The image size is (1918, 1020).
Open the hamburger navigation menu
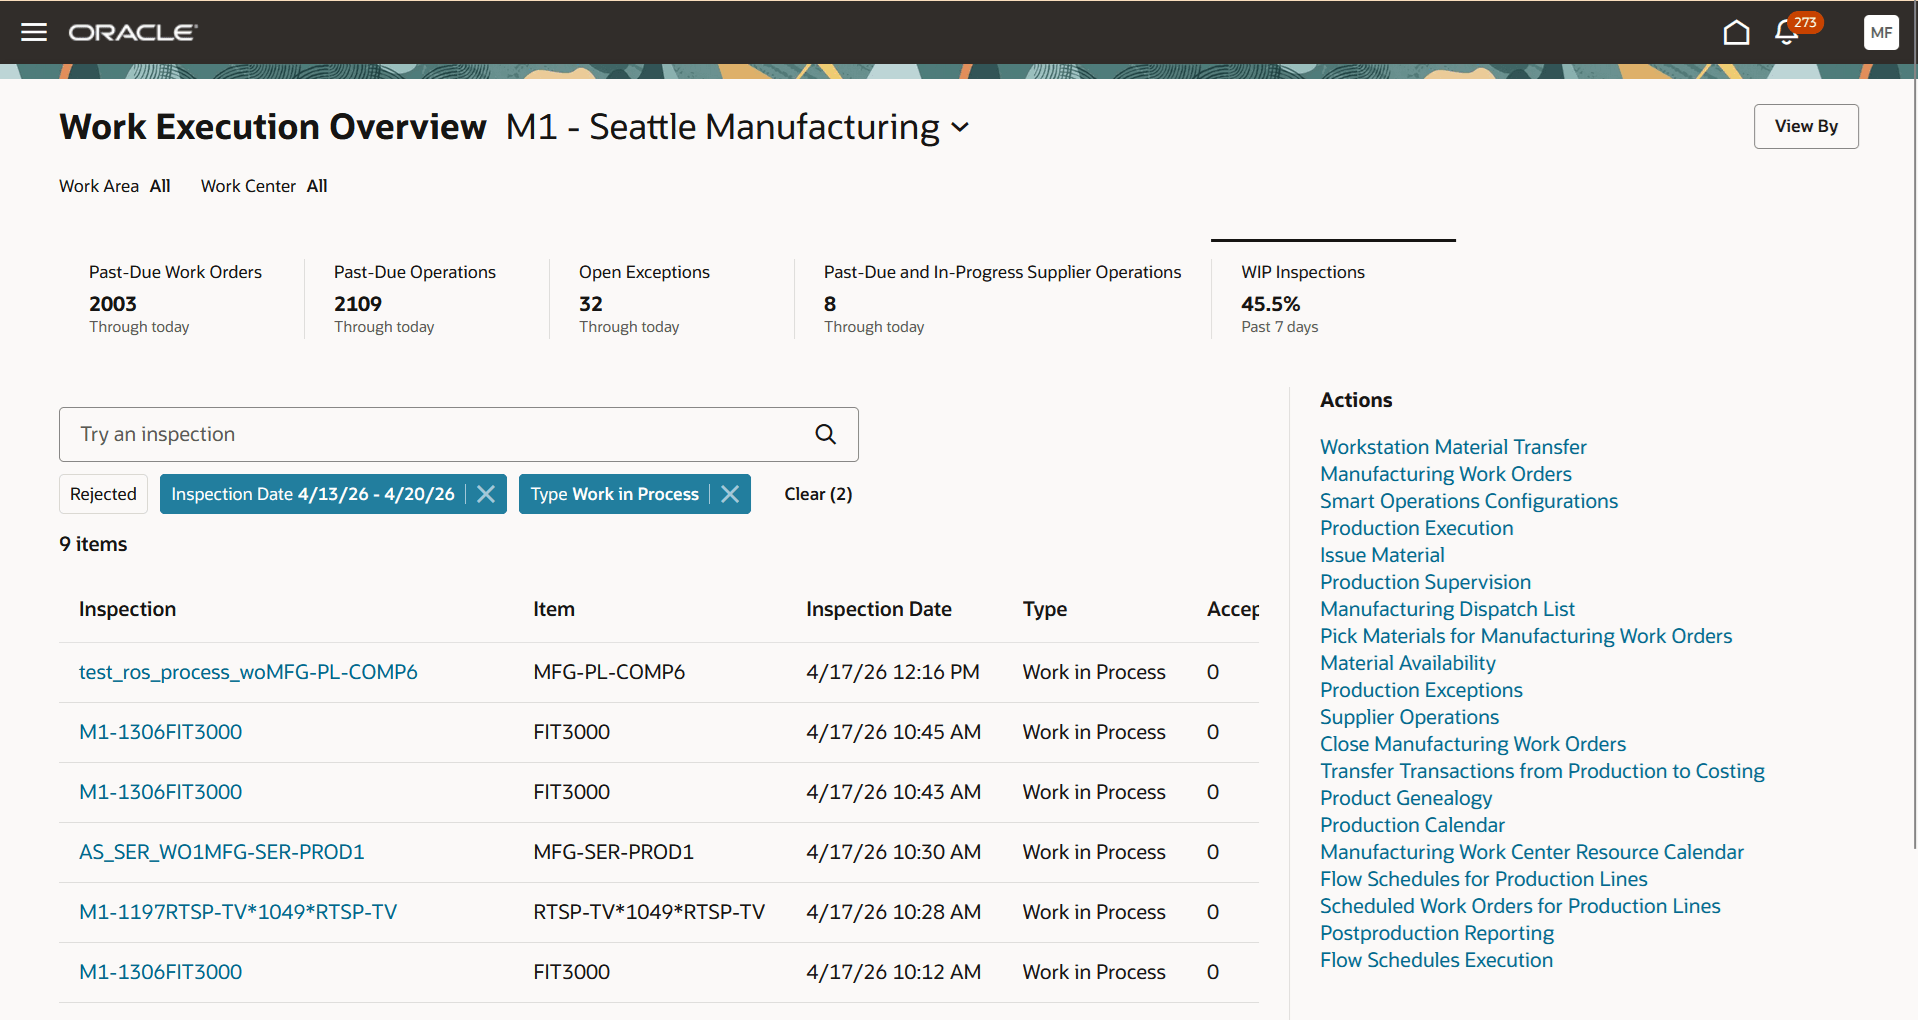pos(34,32)
